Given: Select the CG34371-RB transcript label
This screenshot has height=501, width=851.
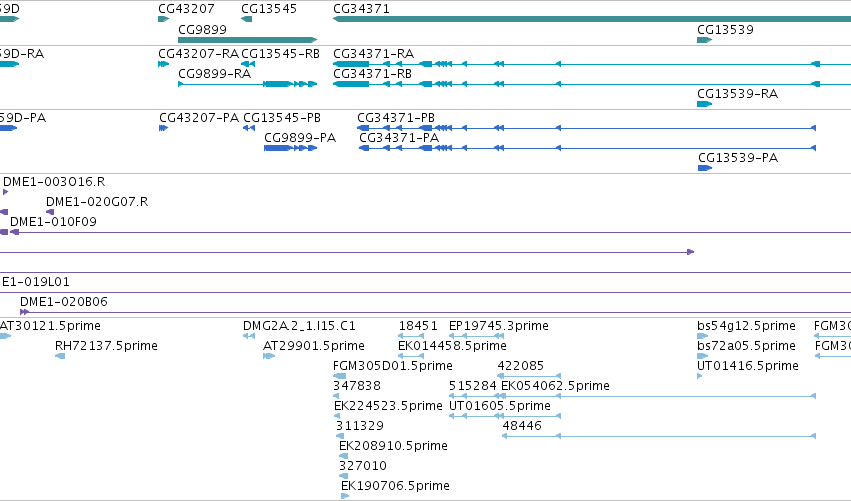Looking at the screenshot, I should pos(372,74).
